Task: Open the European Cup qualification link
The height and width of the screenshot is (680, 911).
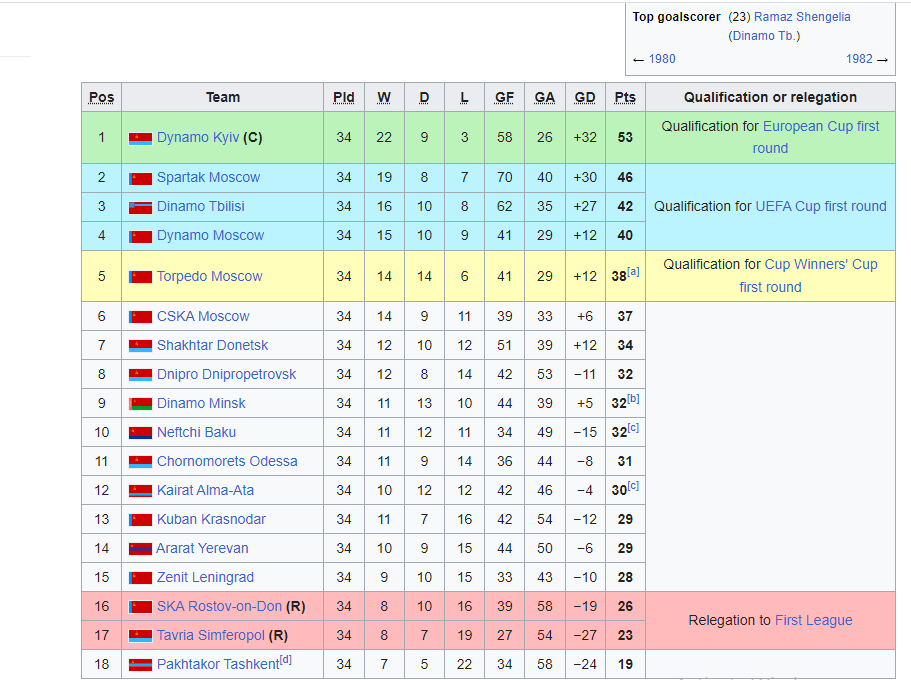Action: (x=820, y=127)
